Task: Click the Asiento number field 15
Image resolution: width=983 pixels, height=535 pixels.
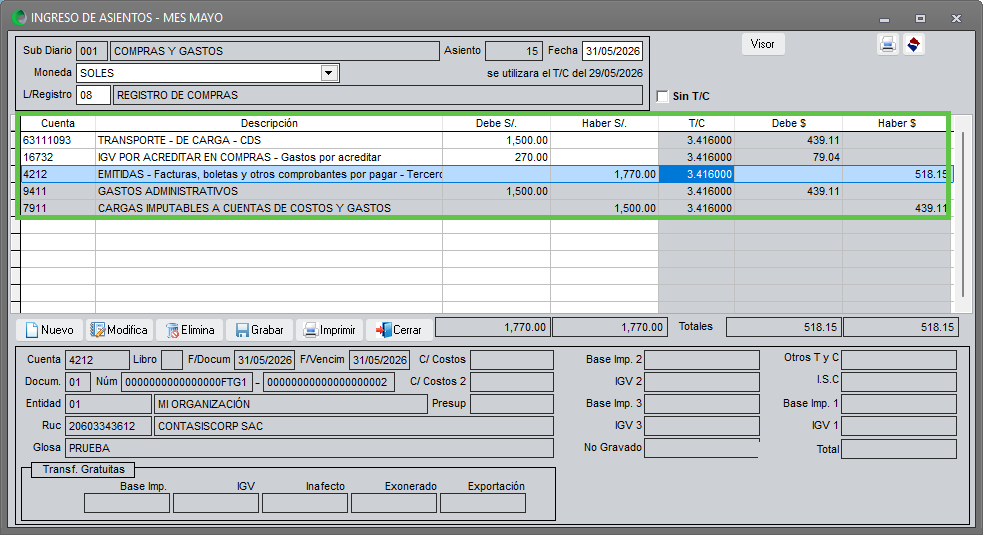Action: point(514,51)
